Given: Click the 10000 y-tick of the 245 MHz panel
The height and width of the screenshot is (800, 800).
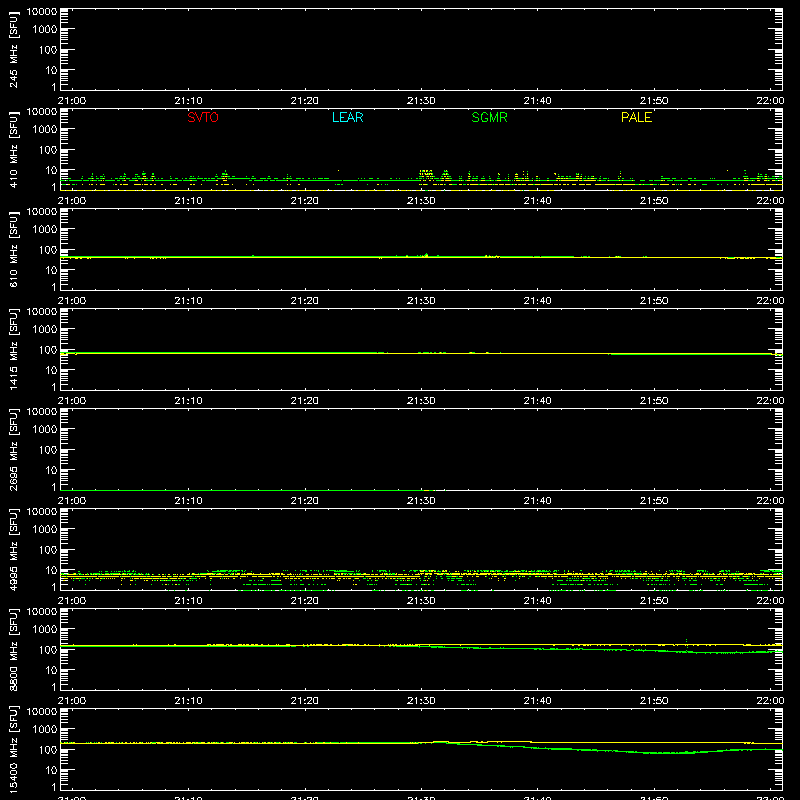Looking at the screenshot, I should pos(42,12).
